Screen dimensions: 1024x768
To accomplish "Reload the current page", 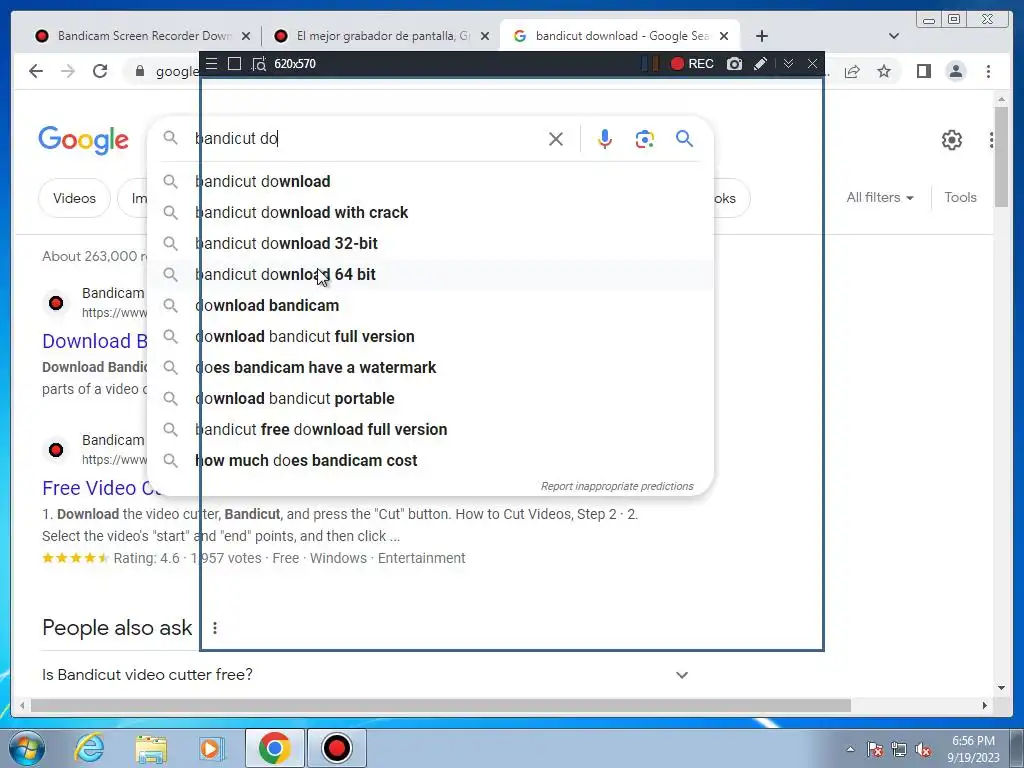I will tap(100, 71).
